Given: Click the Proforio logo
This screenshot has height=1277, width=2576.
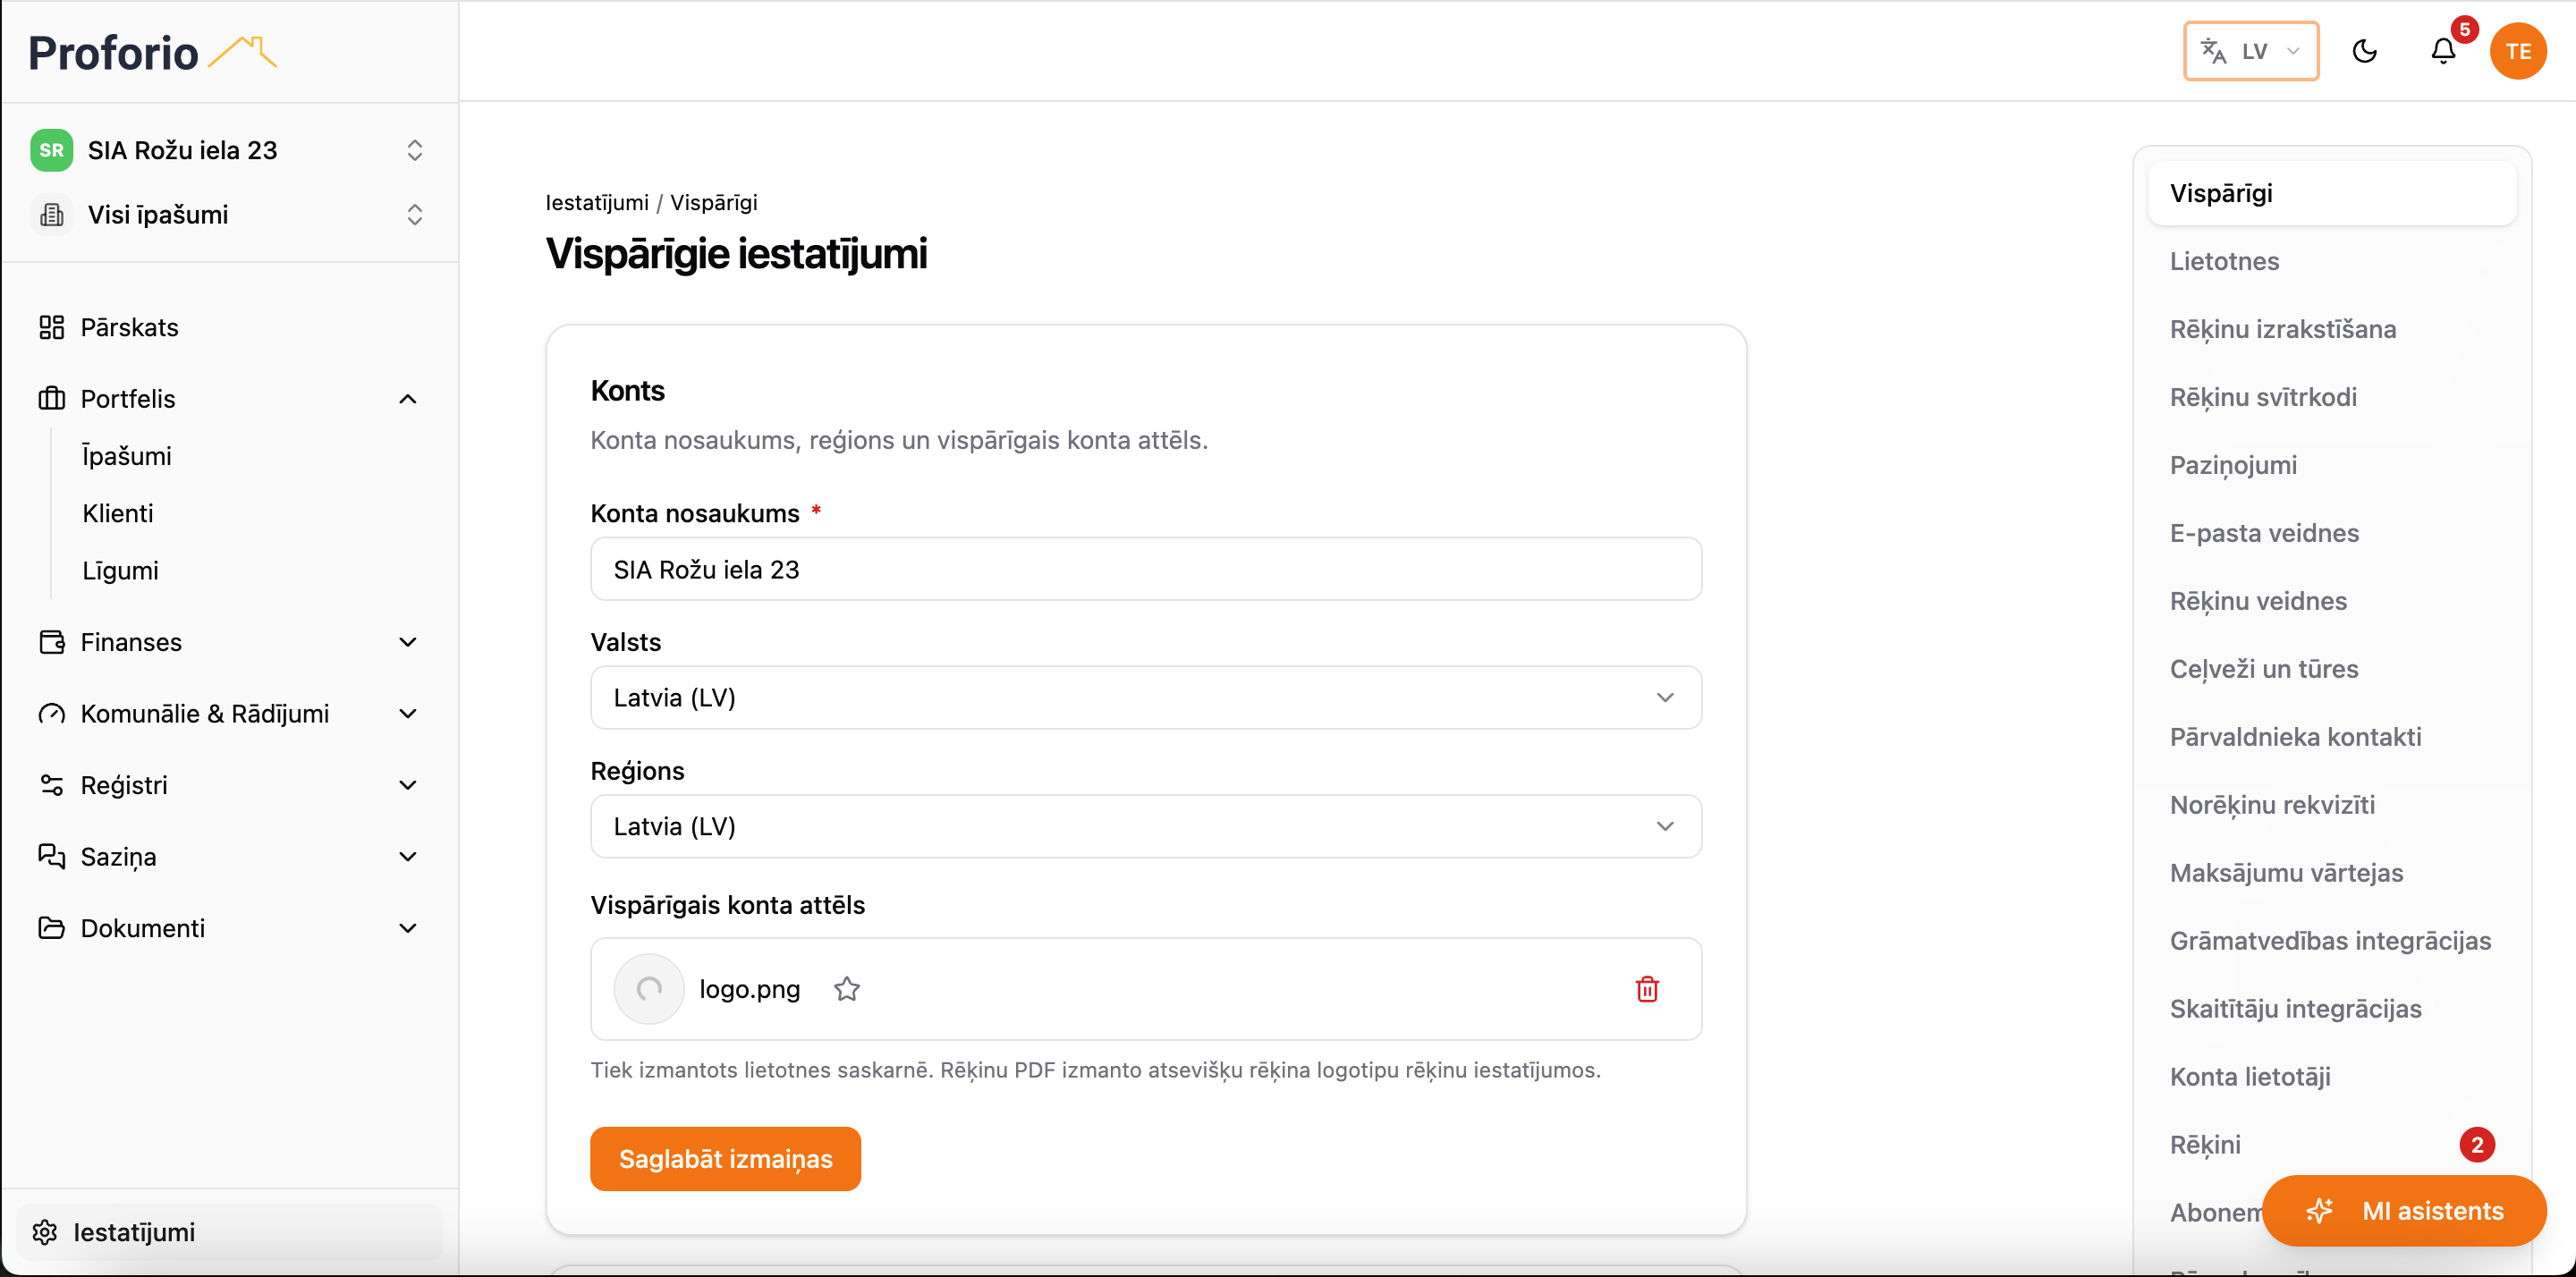Looking at the screenshot, I should 152,52.
